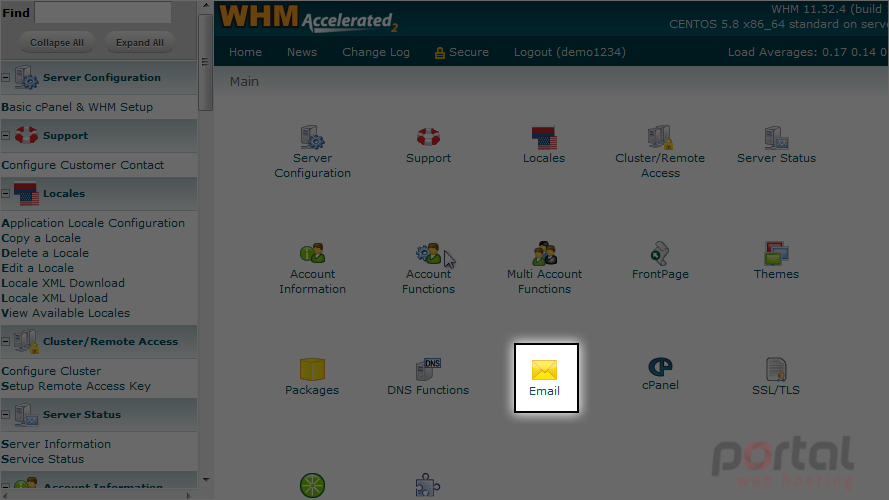Open the Packages box icon
The height and width of the screenshot is (500, 889).
tap(312, 369)
